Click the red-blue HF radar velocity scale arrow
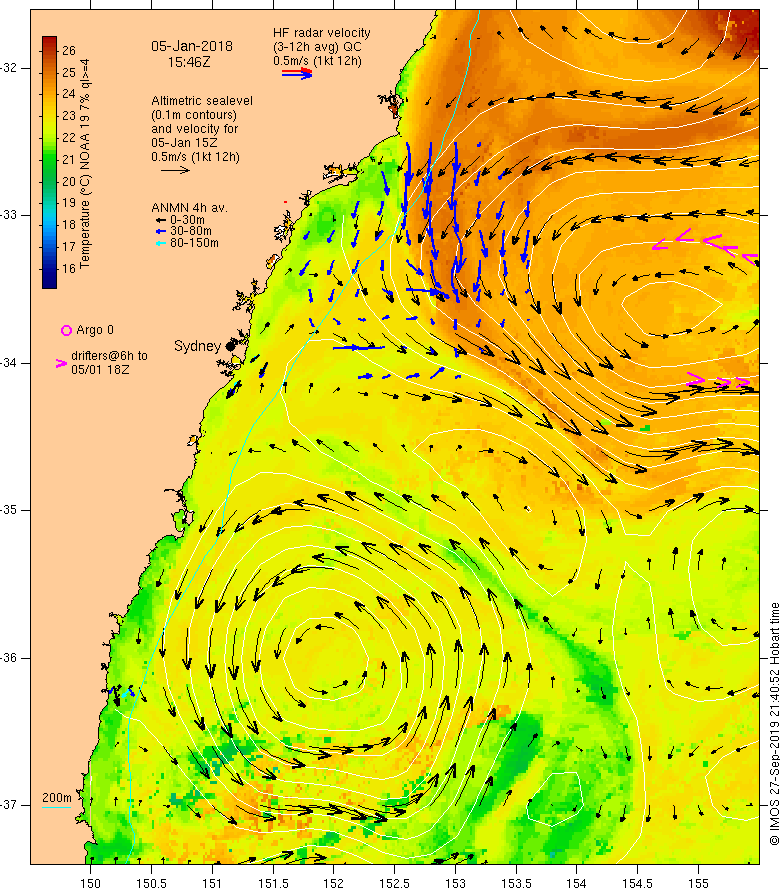 point(297,73)
